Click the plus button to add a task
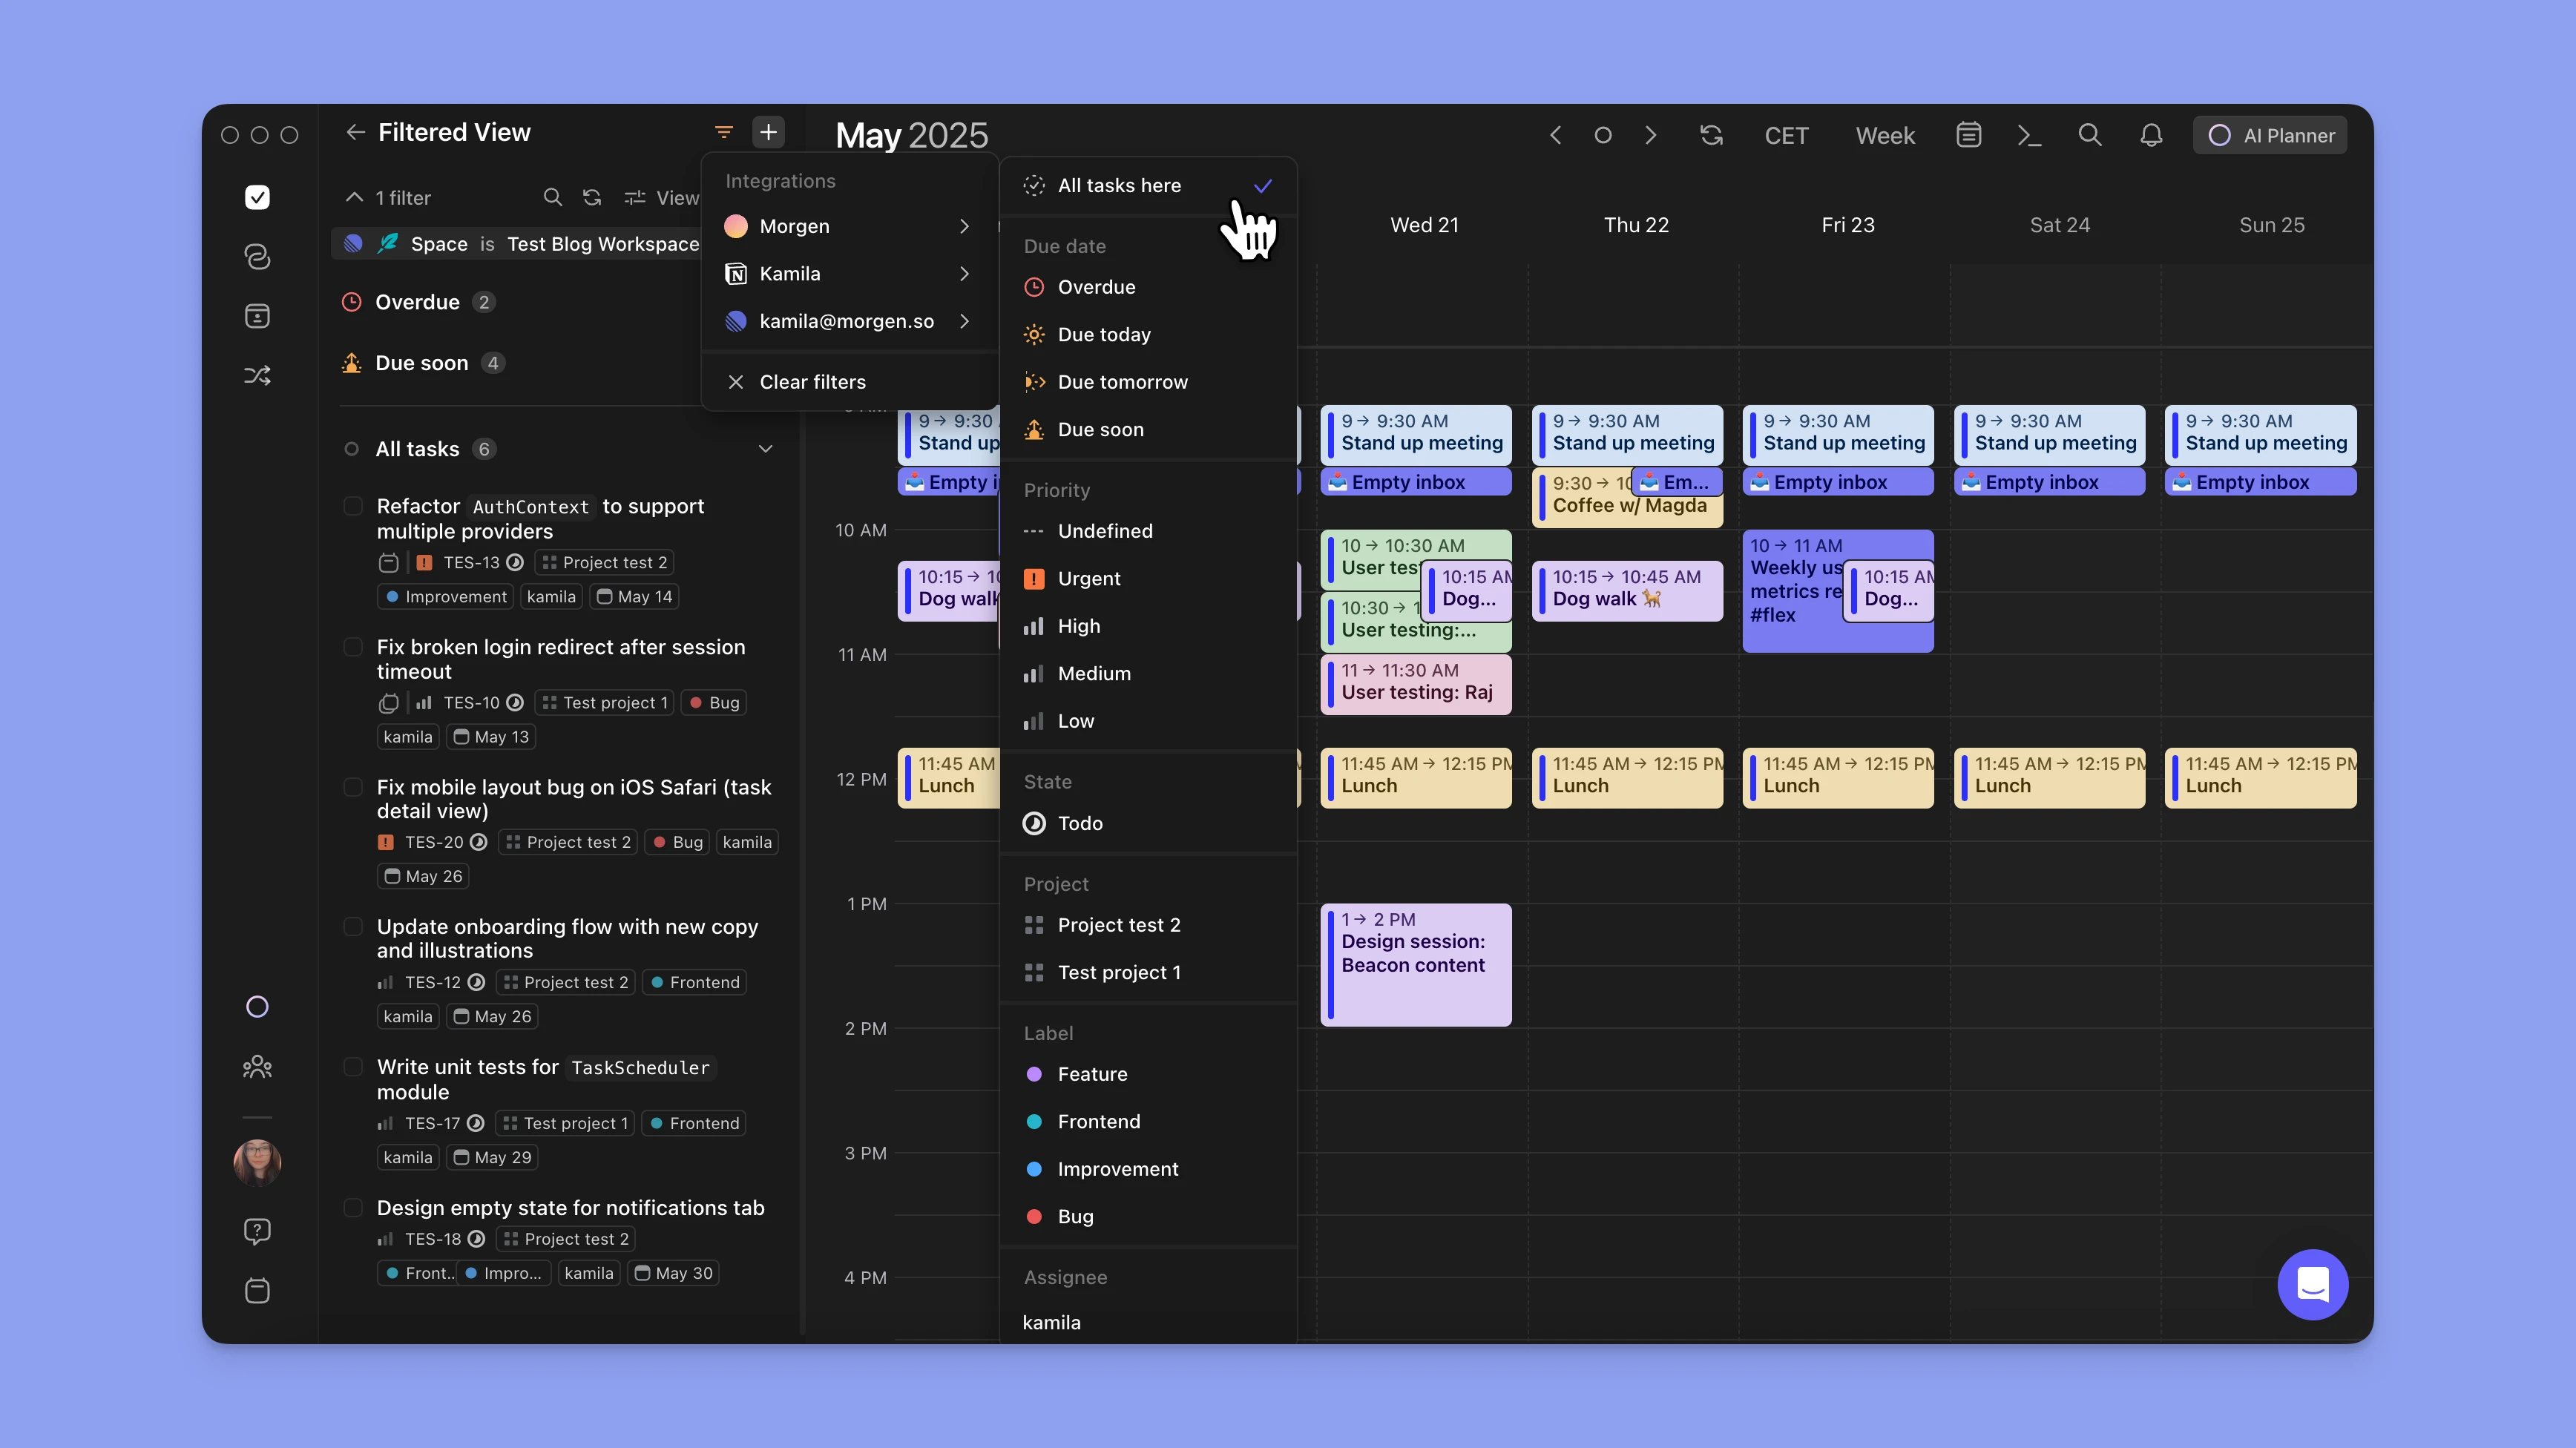The width and height of the screenshot is (2576, 1448). (768, 132)
